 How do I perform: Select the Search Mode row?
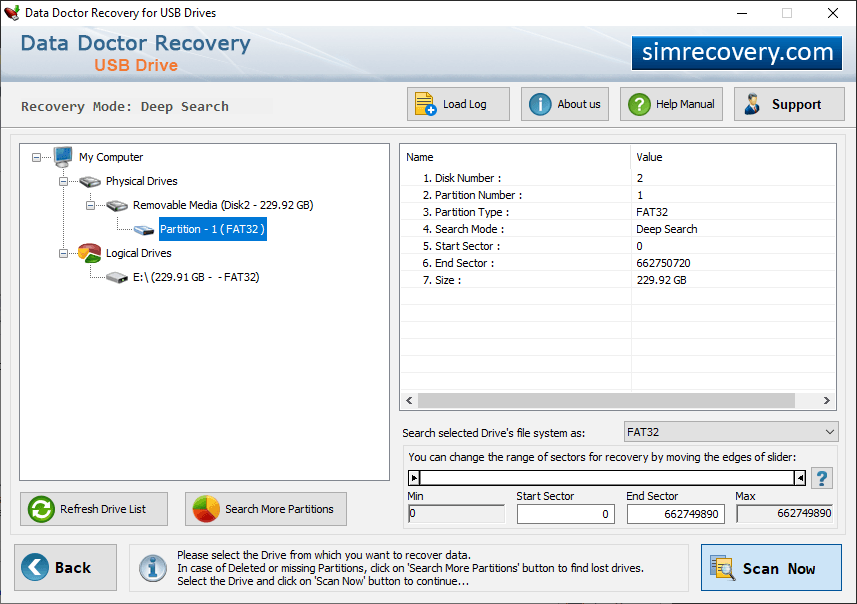pos(618,229)
